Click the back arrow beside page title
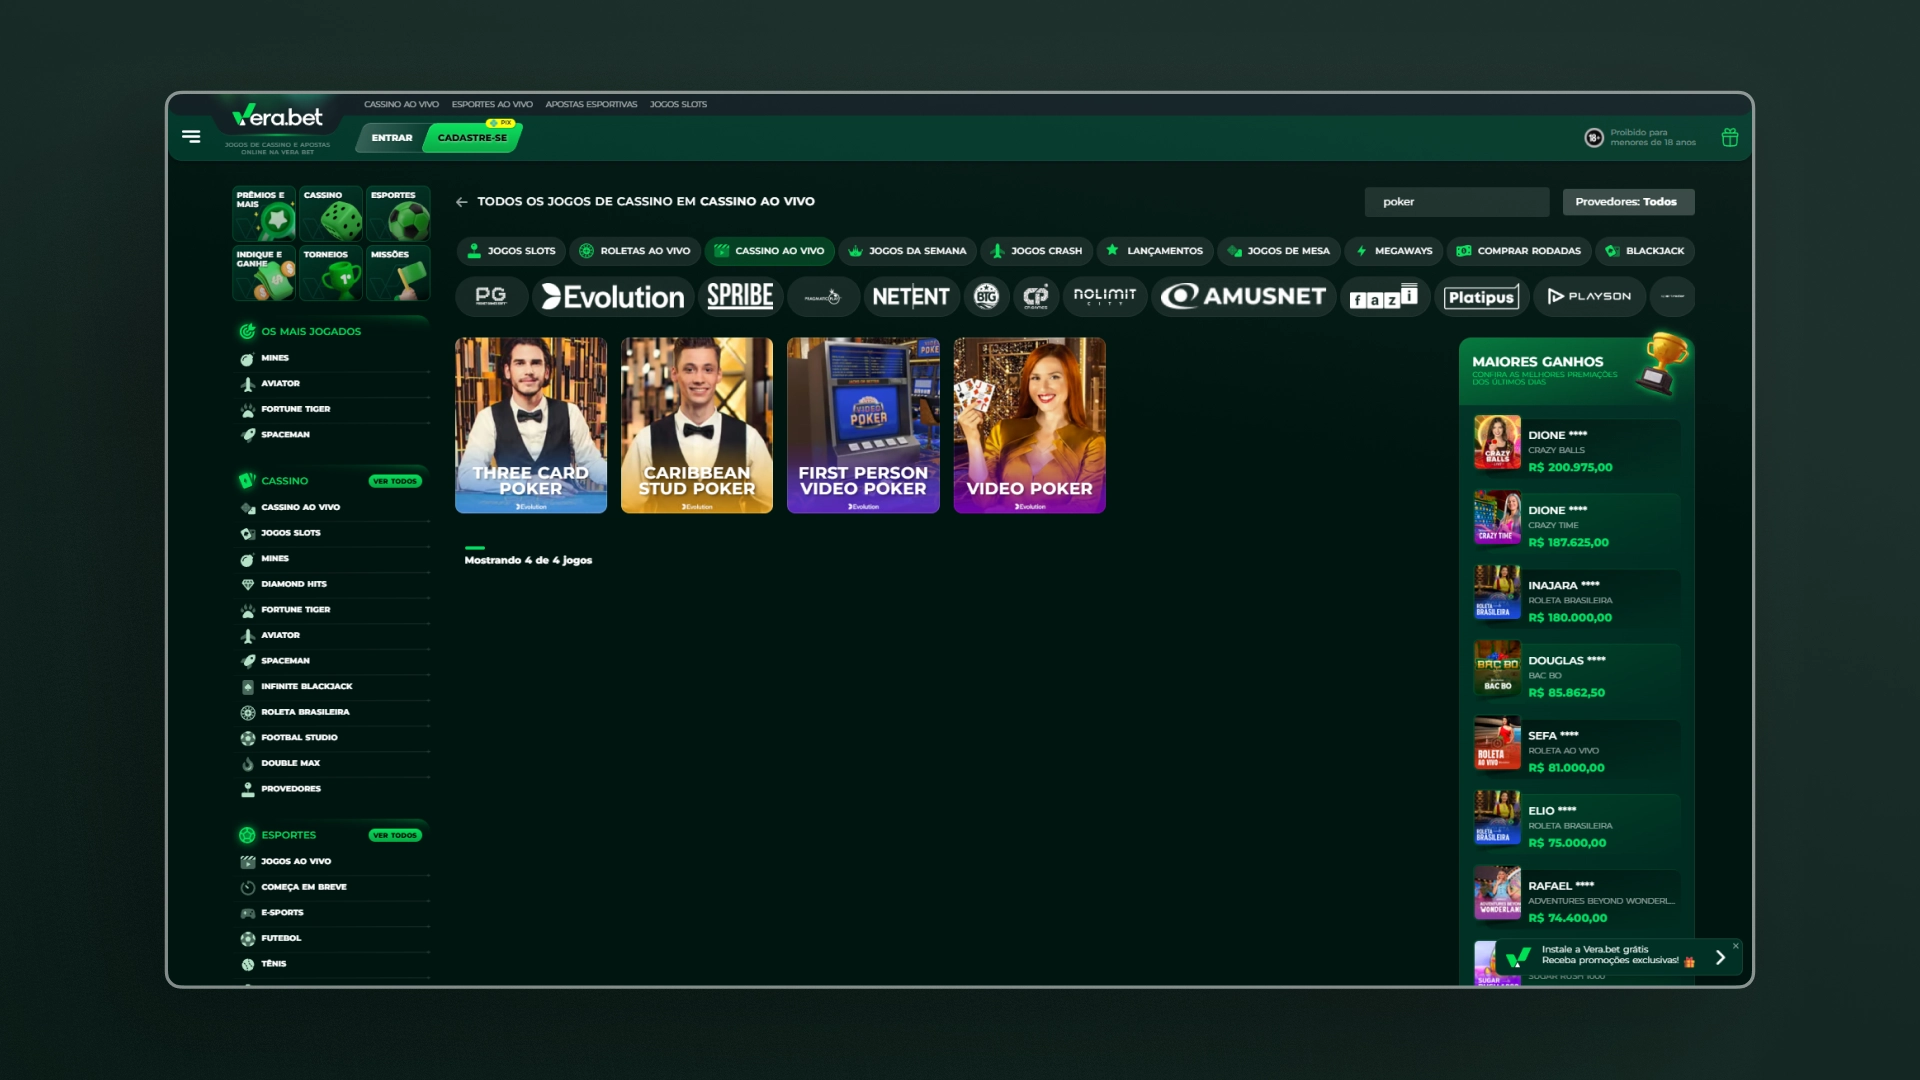The height and width of the screenshot is (1080, 1920). (x=461, y=202)
